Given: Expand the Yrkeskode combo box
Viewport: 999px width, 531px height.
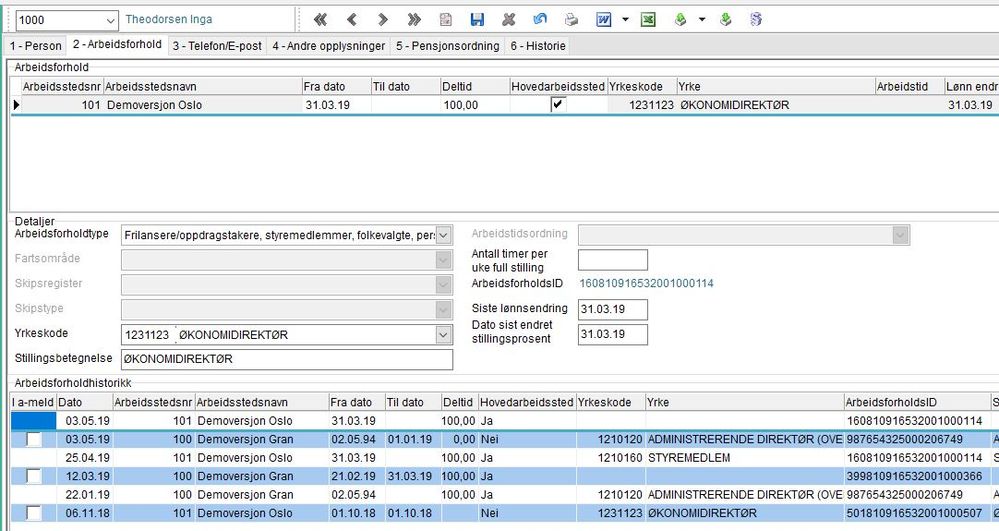Looking at the screenshot, I should coord(444,335).
